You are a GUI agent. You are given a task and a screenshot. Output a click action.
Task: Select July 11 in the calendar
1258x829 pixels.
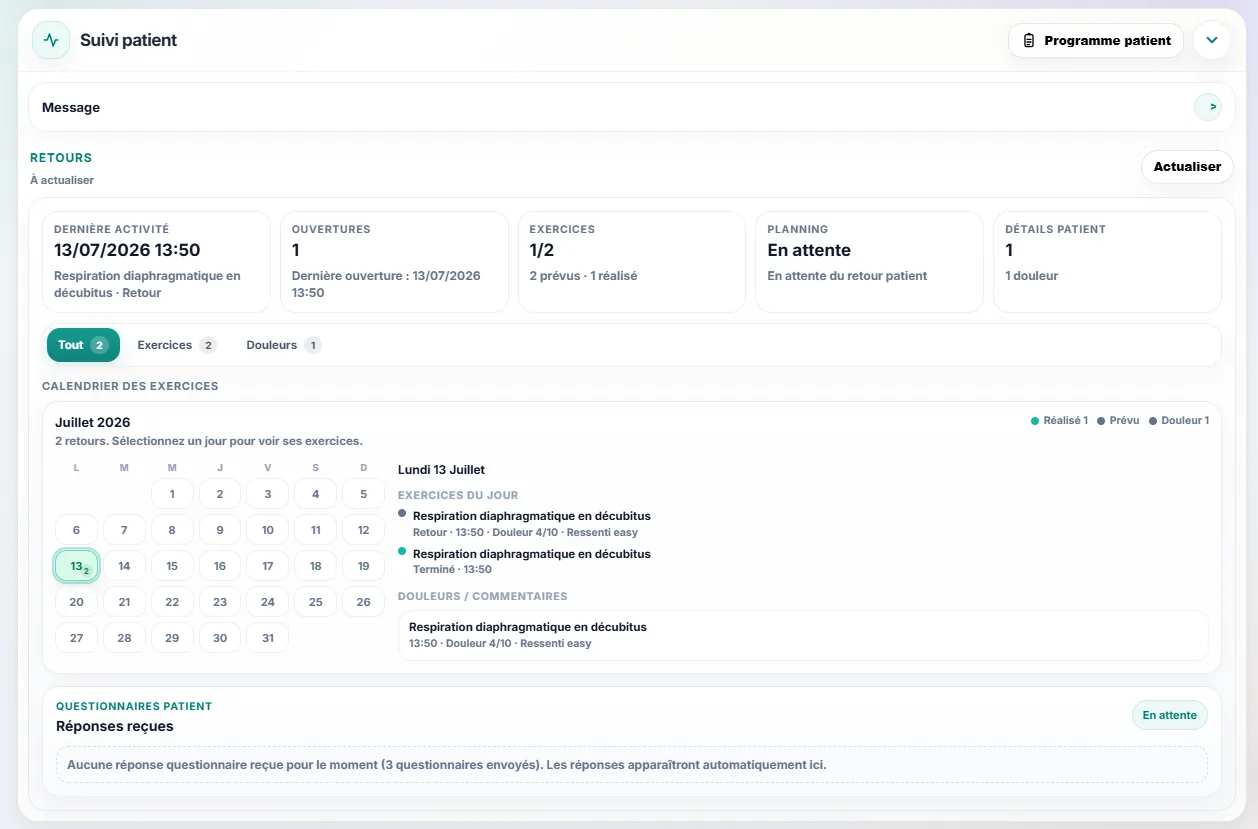tap(316, 530)
